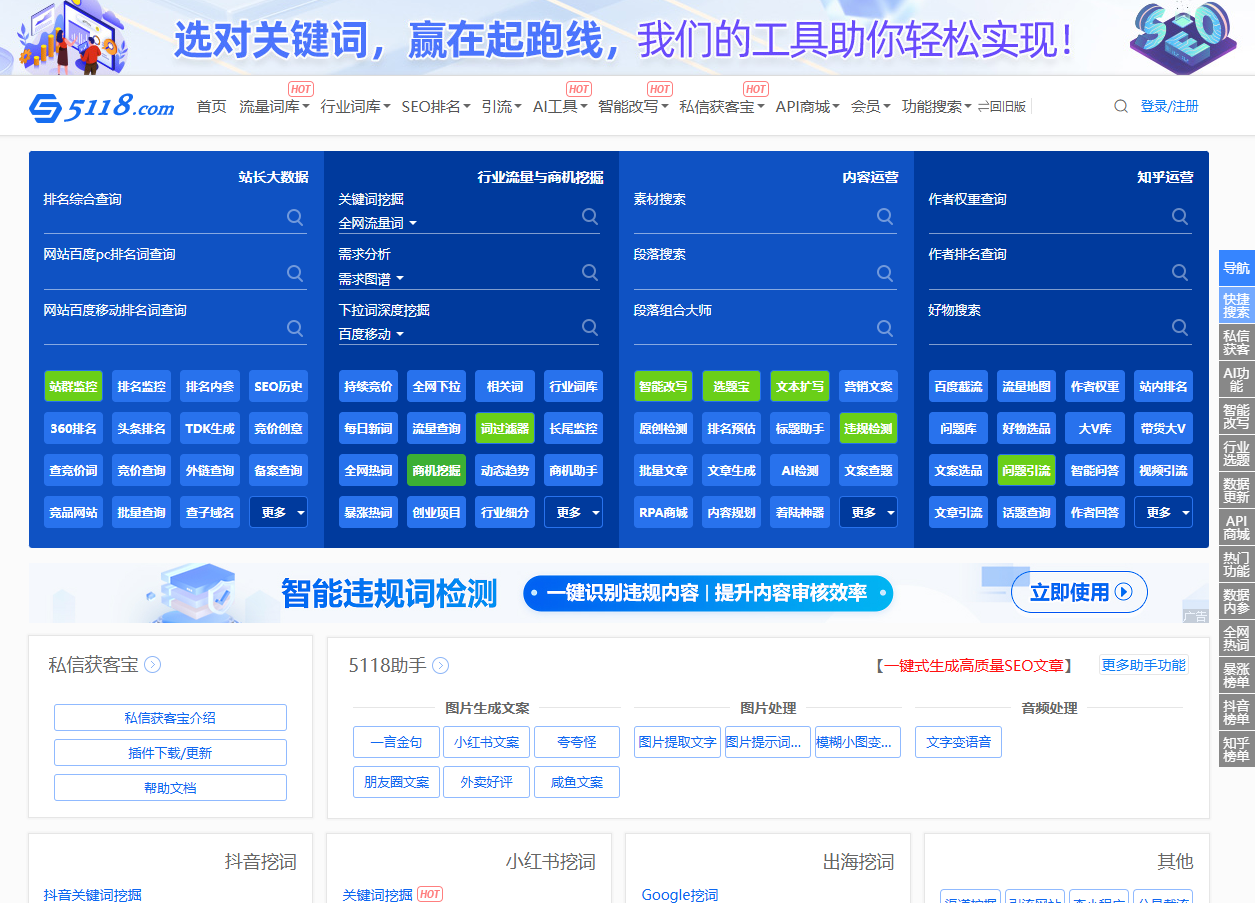This screenshot has width=1255, height=903.
Task: Click 文字变语音 helper button
Action: coord(958,742)
